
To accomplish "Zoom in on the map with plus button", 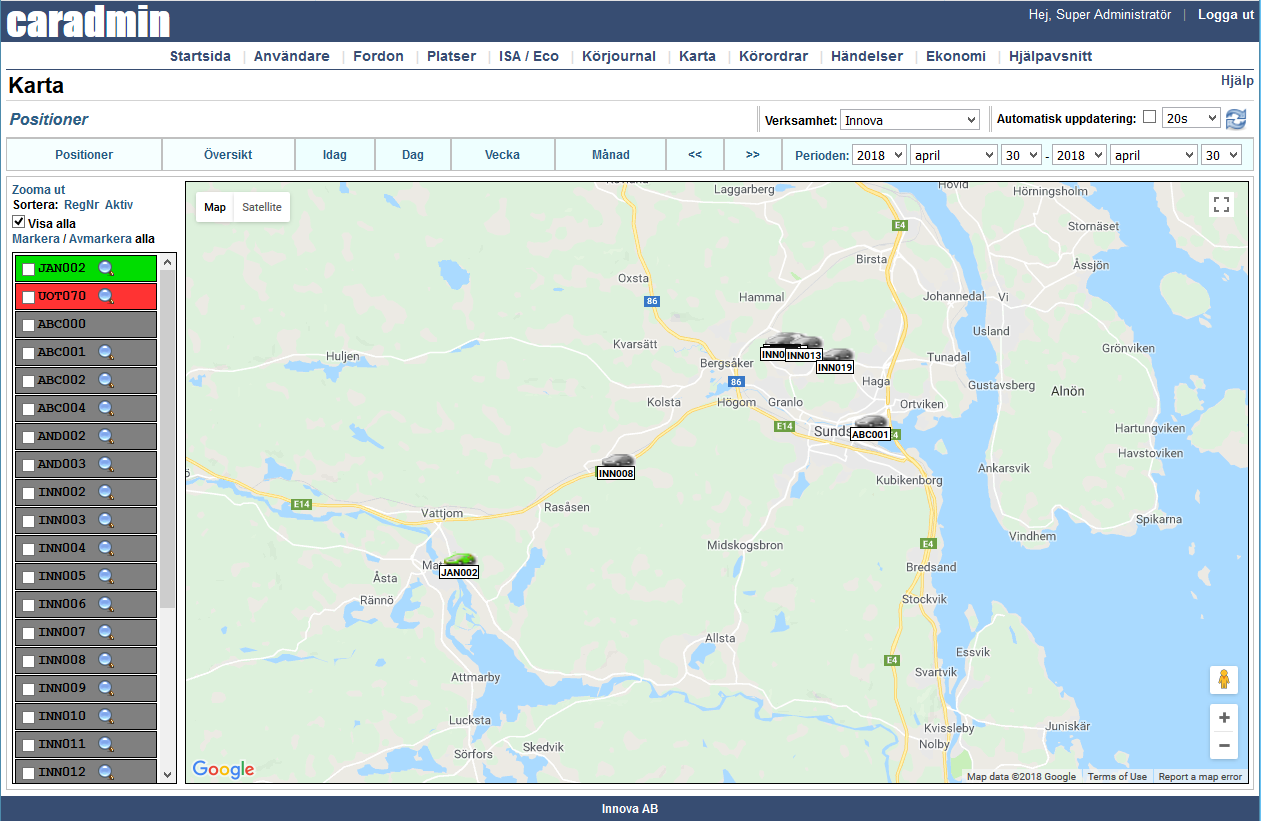I will click(1223, 717).
